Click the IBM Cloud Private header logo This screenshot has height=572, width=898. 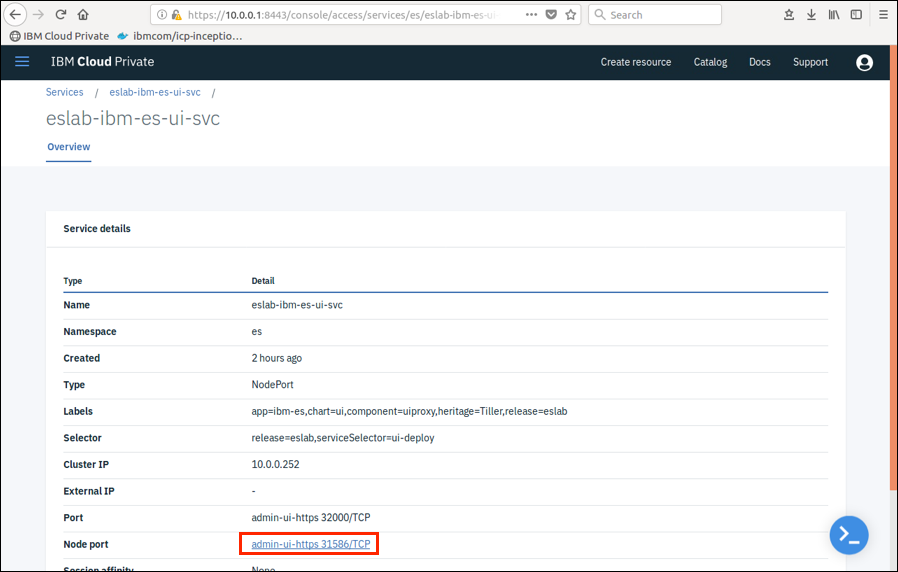click(103, 62)
